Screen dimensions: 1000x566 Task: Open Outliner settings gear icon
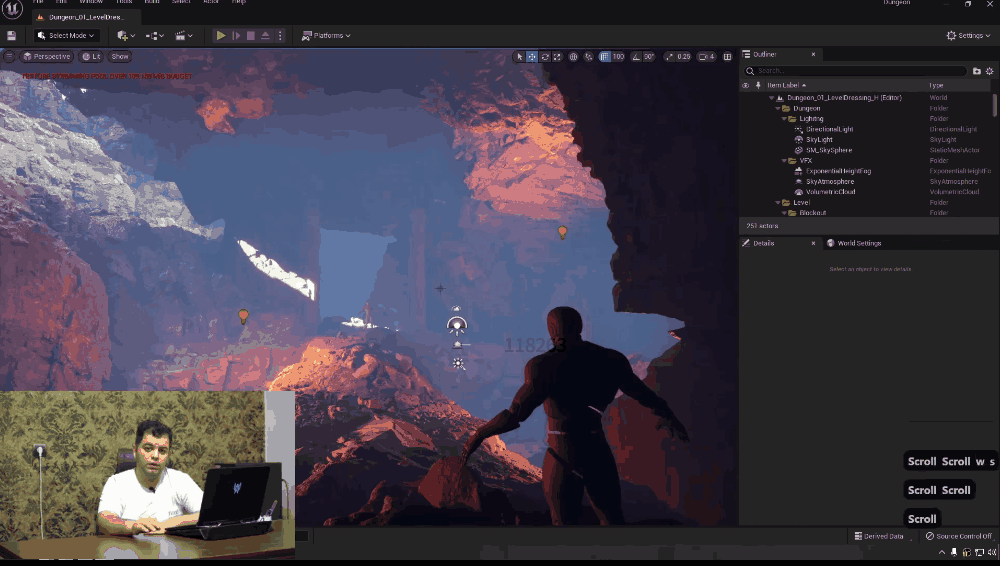(x=990, y=71)
